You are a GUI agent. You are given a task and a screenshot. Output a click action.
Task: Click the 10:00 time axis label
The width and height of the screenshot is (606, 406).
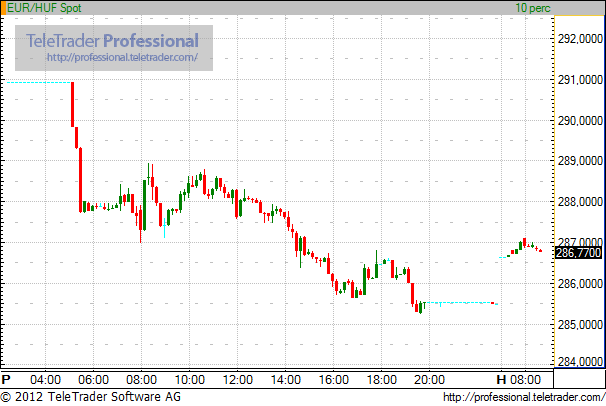189,379
